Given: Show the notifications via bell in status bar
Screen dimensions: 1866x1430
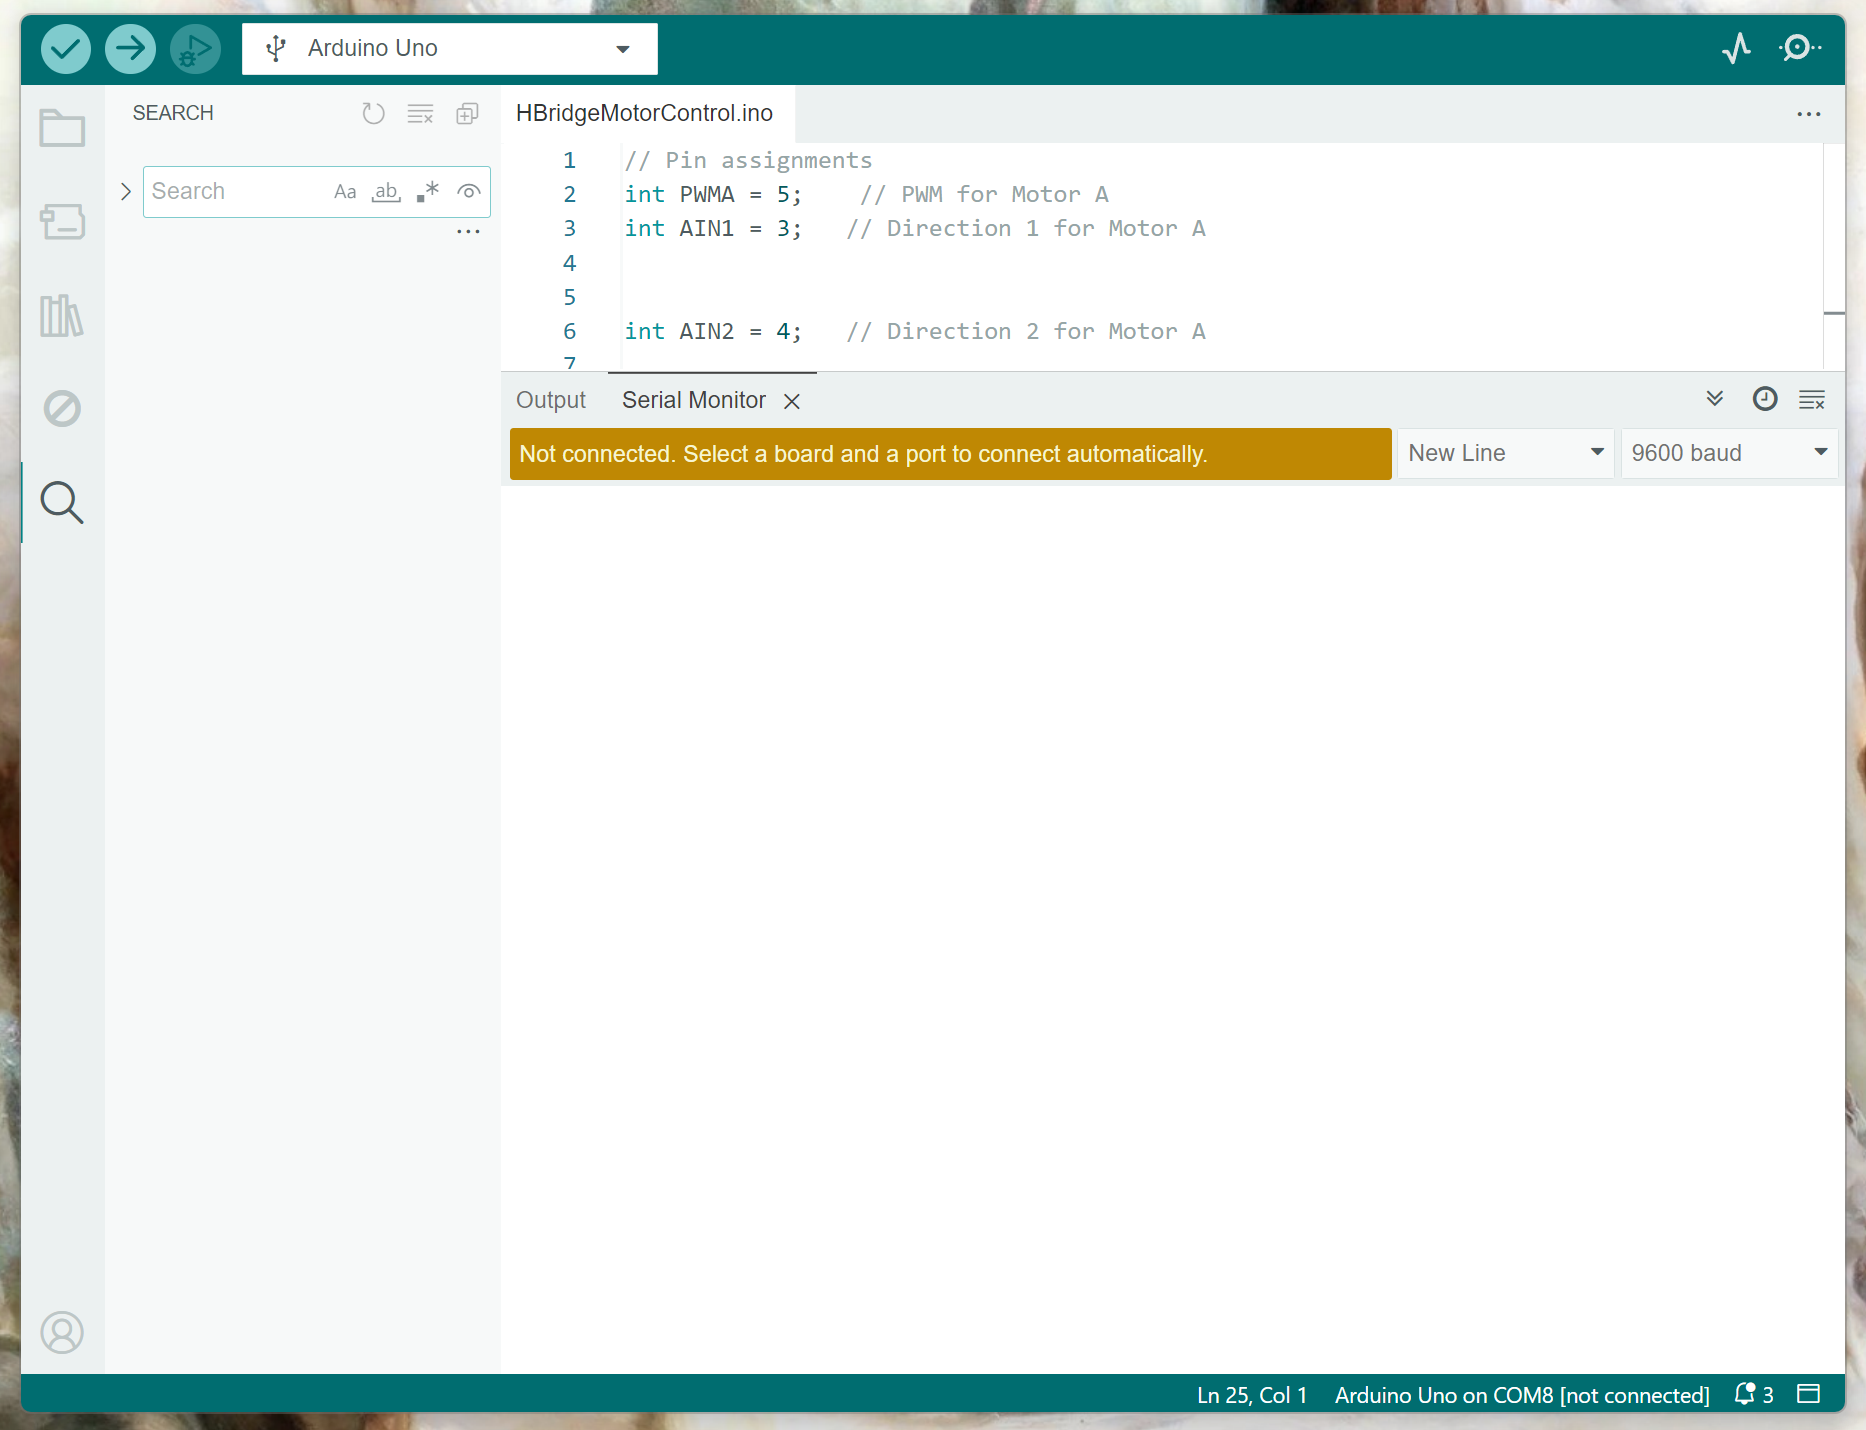Looking at the screenshot, I should (1745, 1394).
